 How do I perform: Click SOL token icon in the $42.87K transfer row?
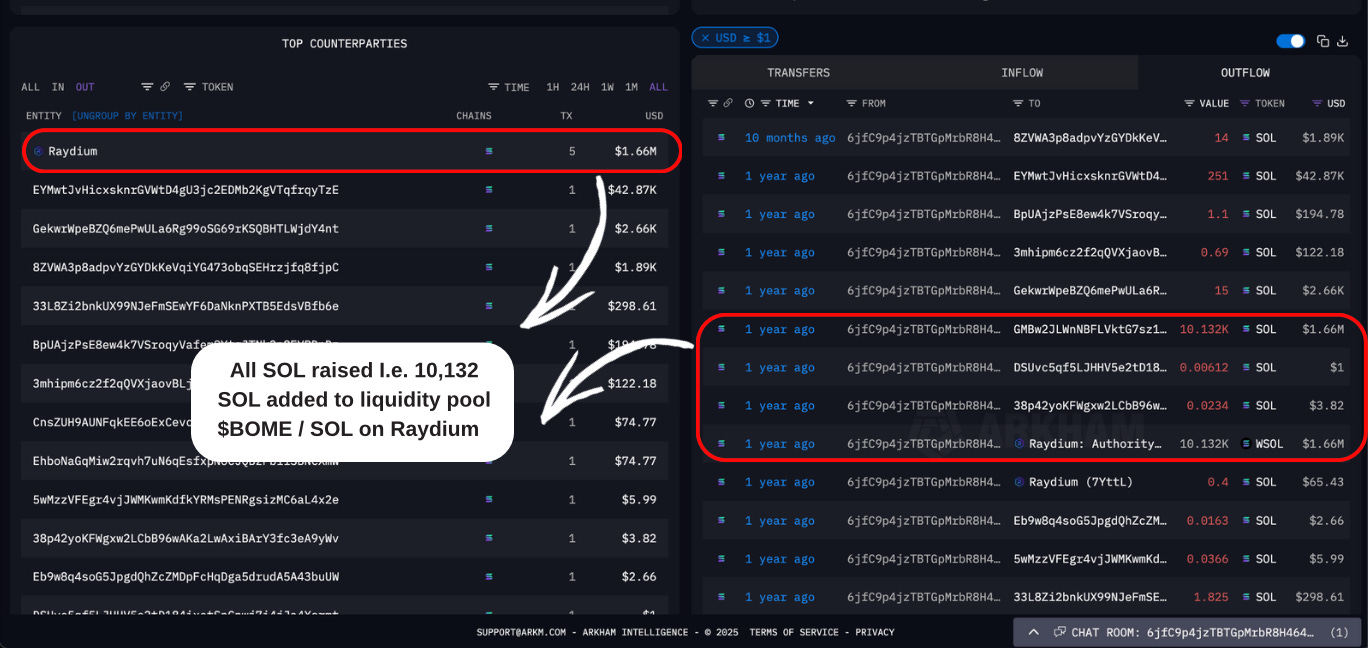point(1246,176)
